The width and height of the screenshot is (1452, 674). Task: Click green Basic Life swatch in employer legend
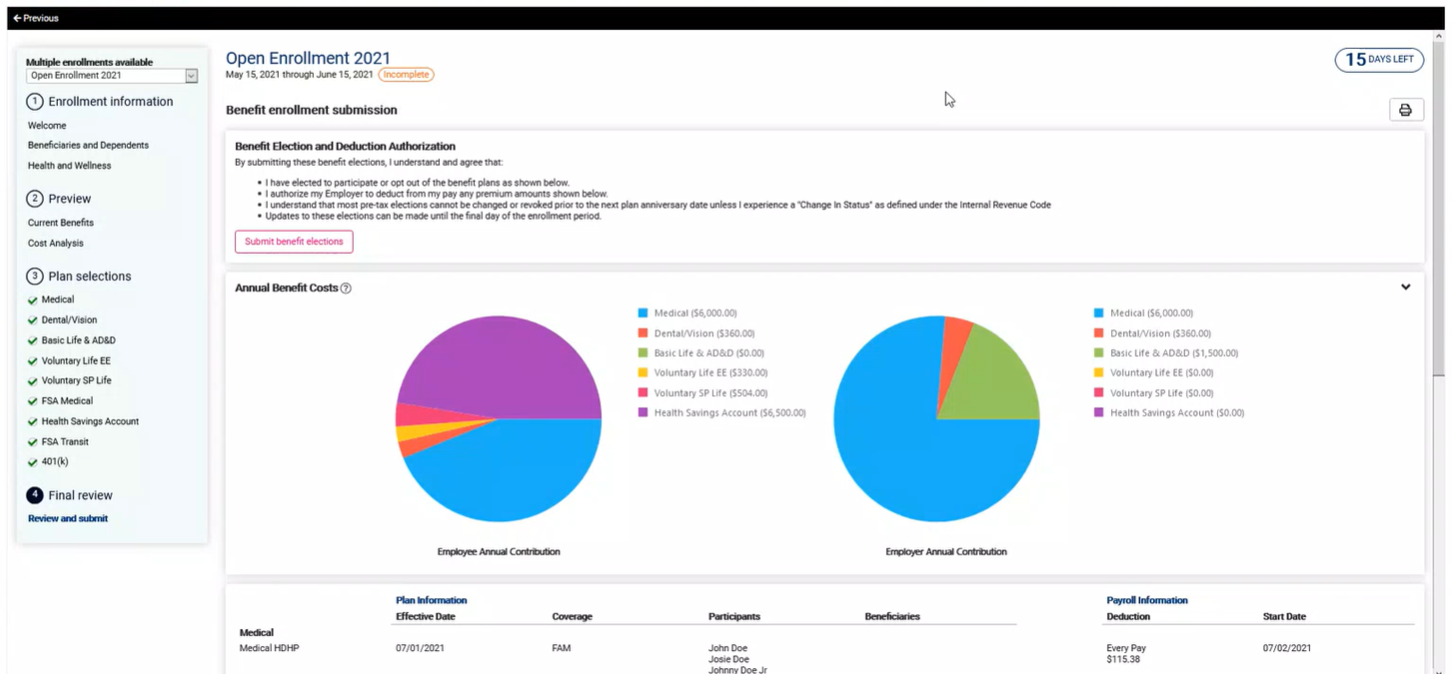pyautogui.click(x=1099, y=353)
